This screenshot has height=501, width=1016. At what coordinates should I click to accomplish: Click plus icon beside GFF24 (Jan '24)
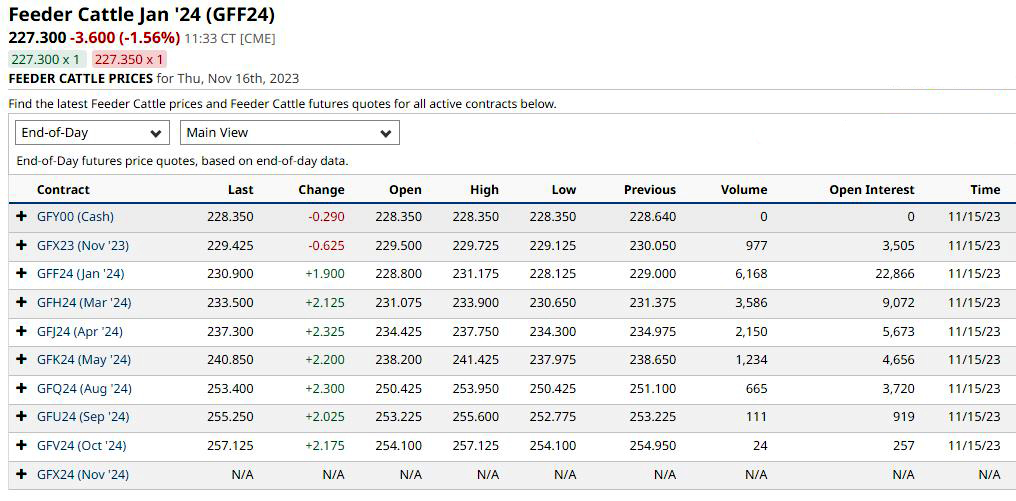click(x=21, y=274)
